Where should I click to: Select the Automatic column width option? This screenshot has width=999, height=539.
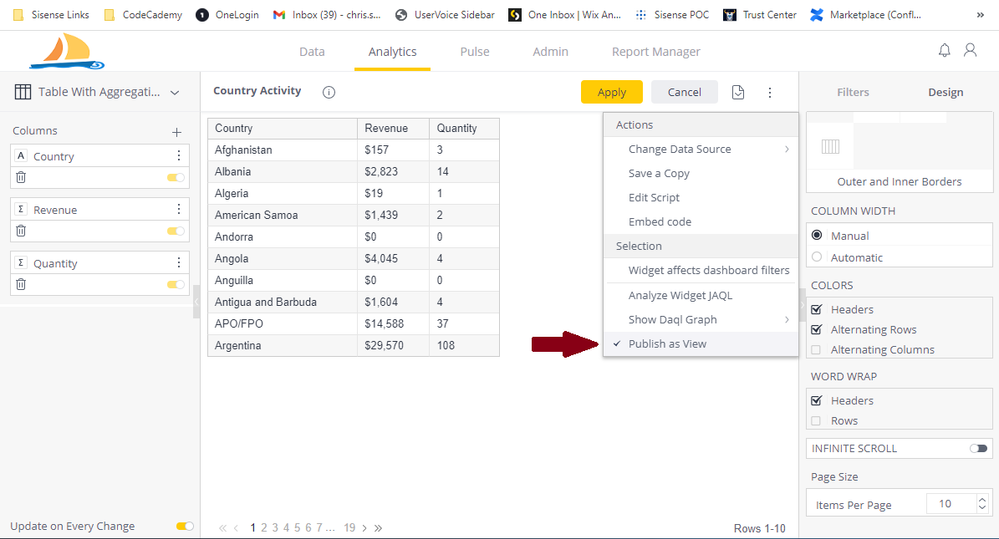[817, 257]
